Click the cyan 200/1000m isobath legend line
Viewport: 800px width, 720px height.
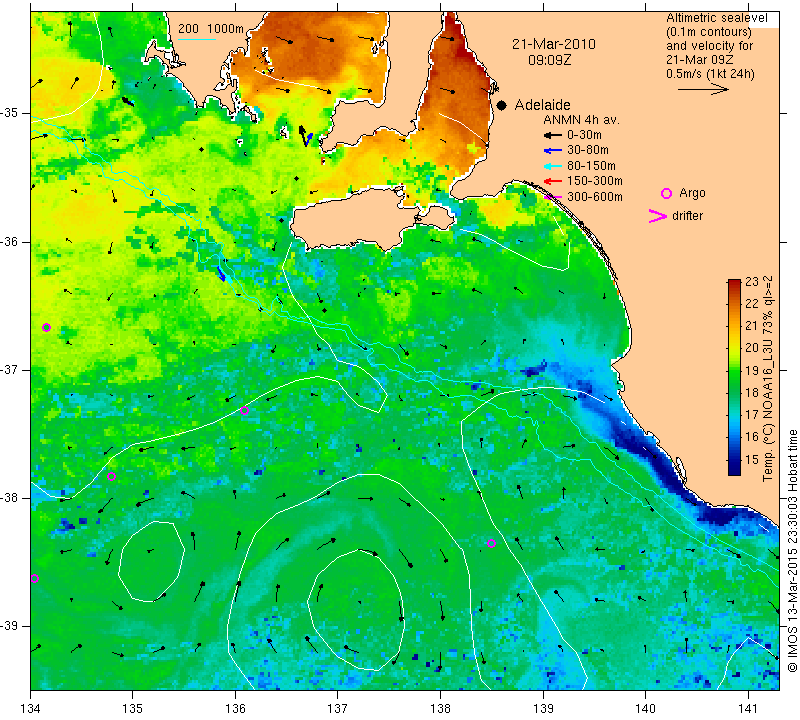(197, 39)
